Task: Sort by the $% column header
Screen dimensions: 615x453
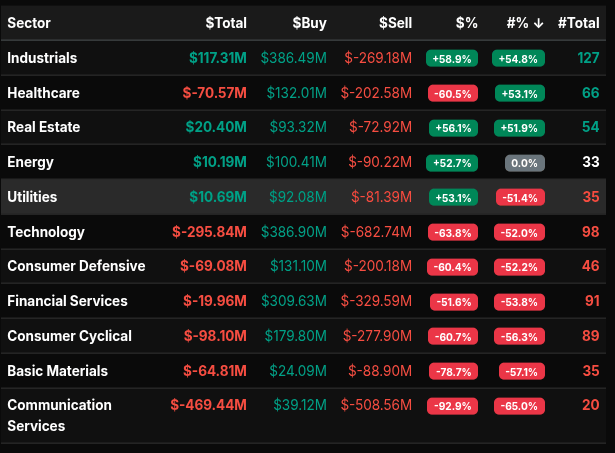Action: (466, 23)
